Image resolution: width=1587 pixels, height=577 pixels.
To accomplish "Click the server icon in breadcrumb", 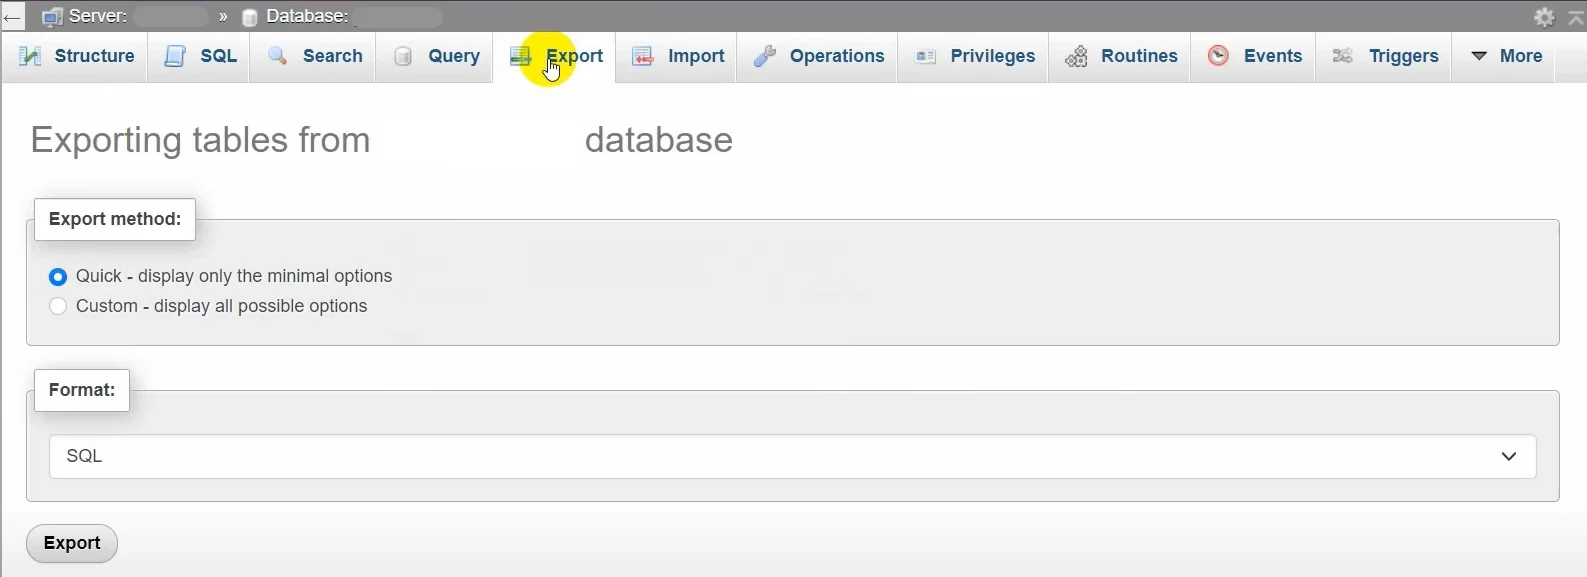I will [52, 17].
